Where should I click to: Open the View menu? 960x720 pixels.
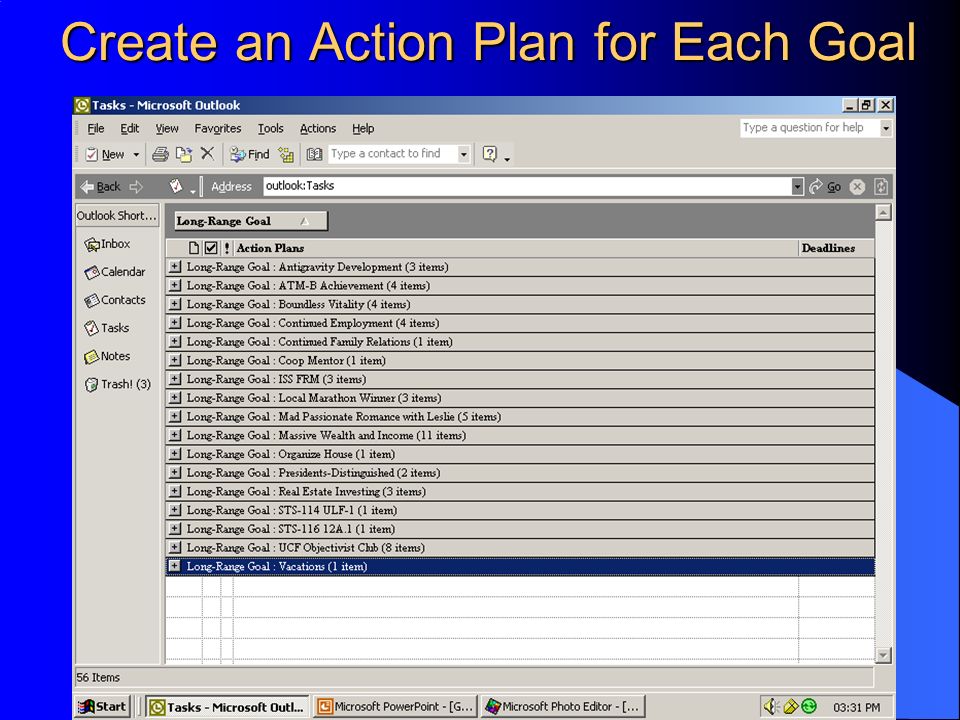click(x=167, y=129)
